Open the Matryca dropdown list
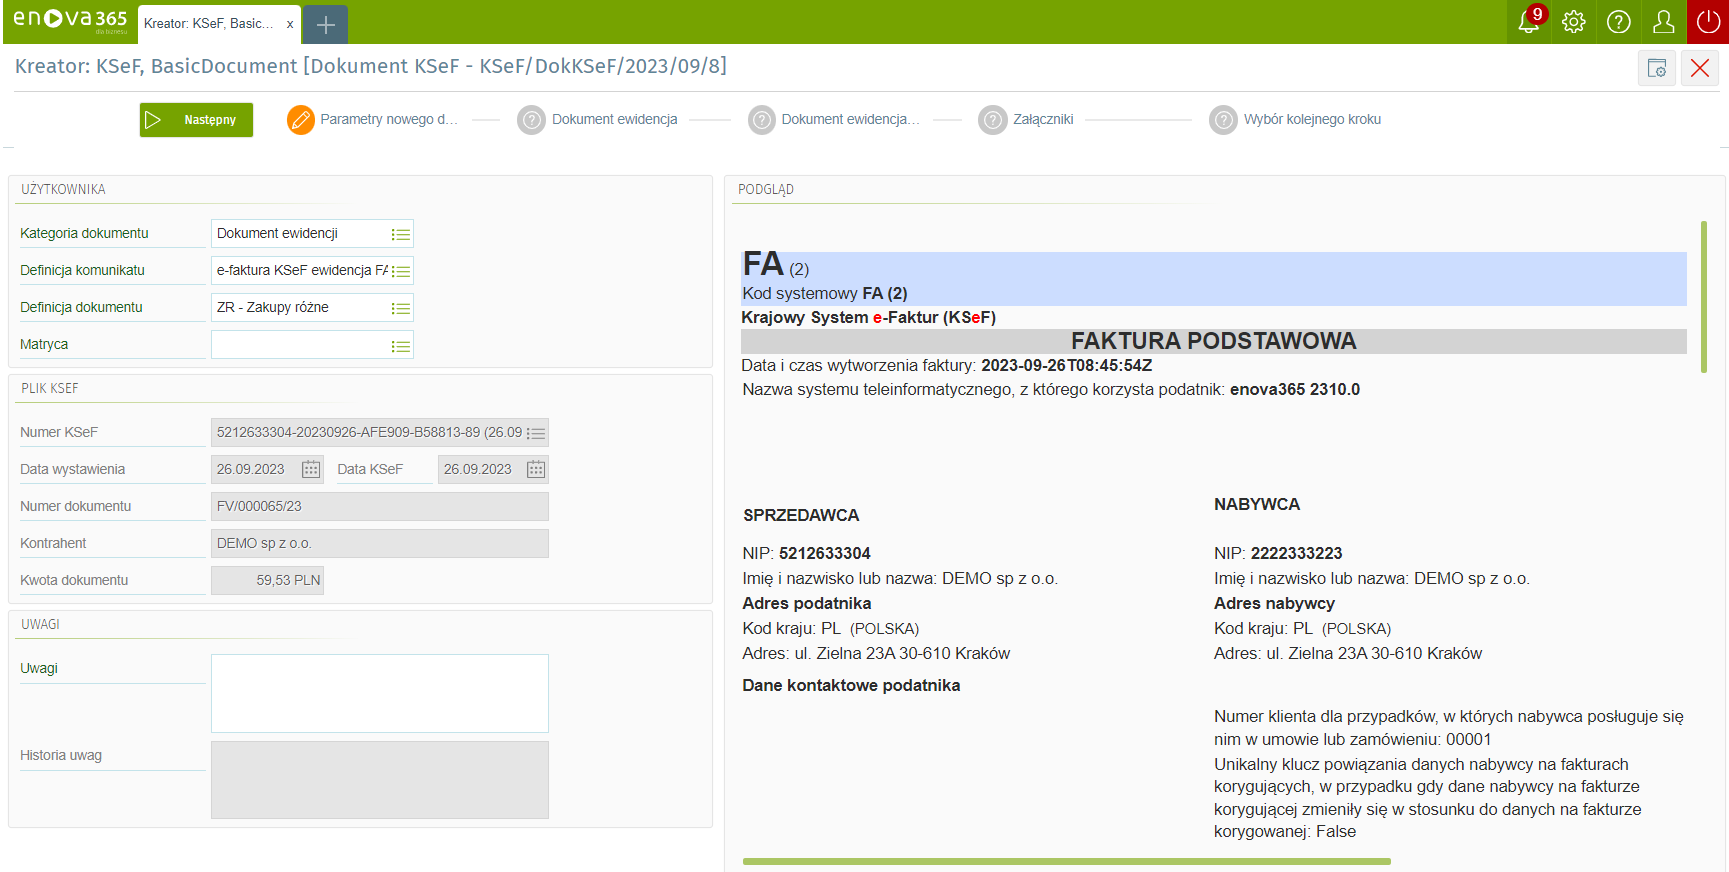 [x=400, y=346]
